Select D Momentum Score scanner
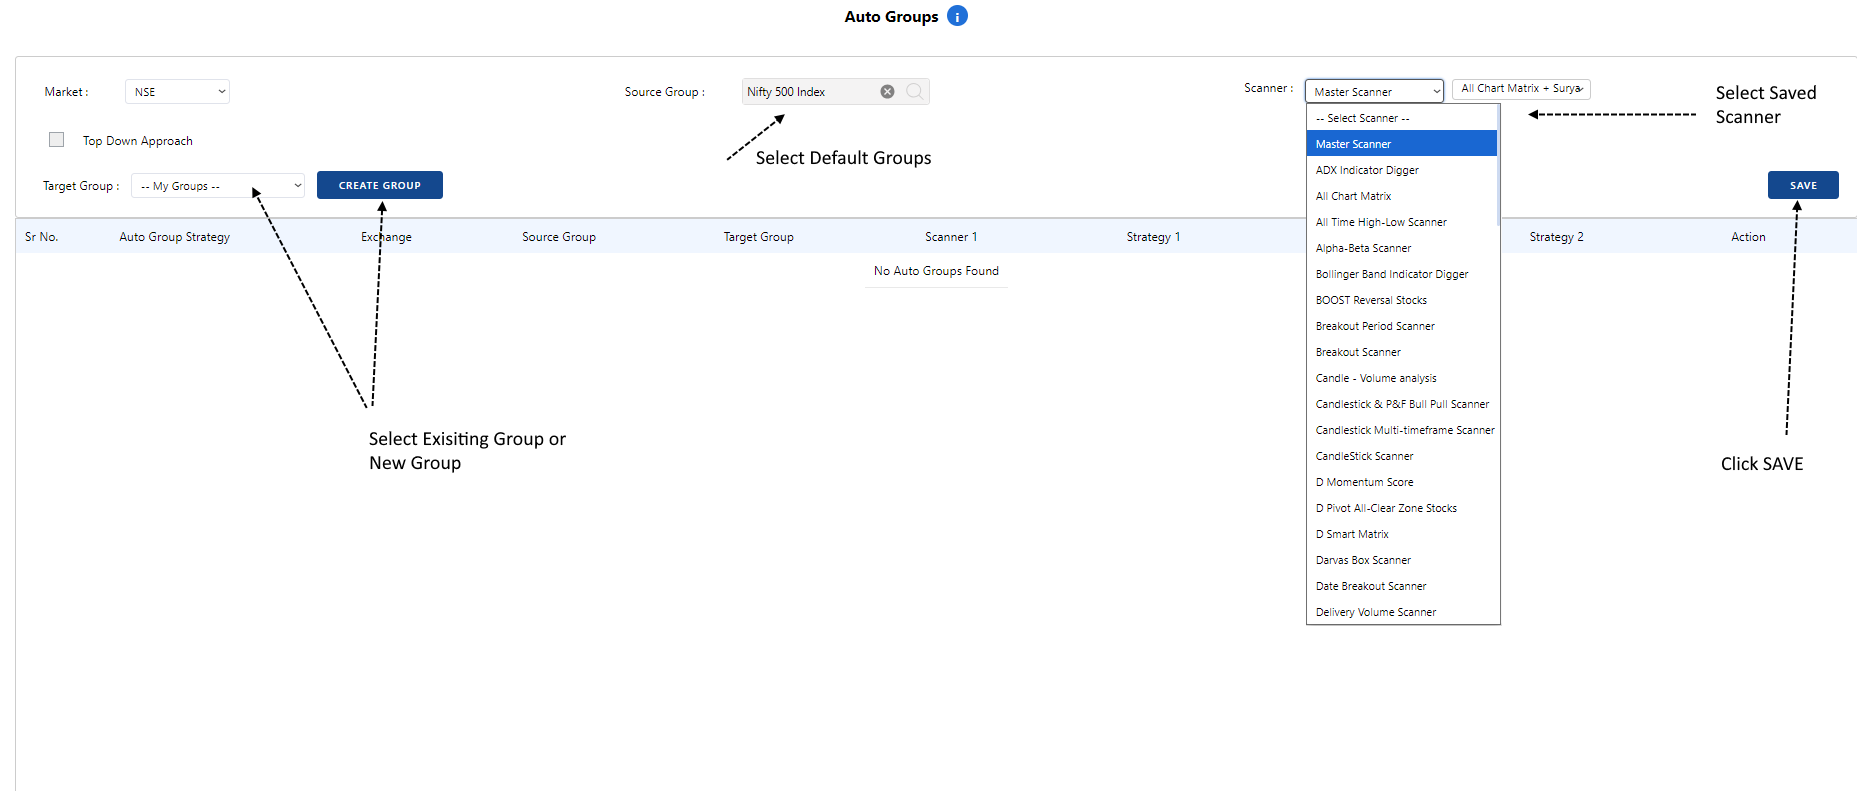Viewport: 1857px width, 791px height. [1402, 482]
